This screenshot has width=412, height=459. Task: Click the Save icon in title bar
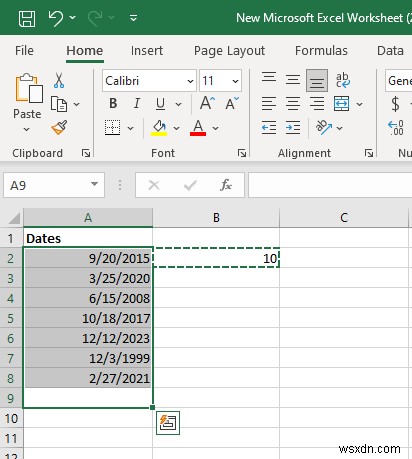[x=27, y=18]
